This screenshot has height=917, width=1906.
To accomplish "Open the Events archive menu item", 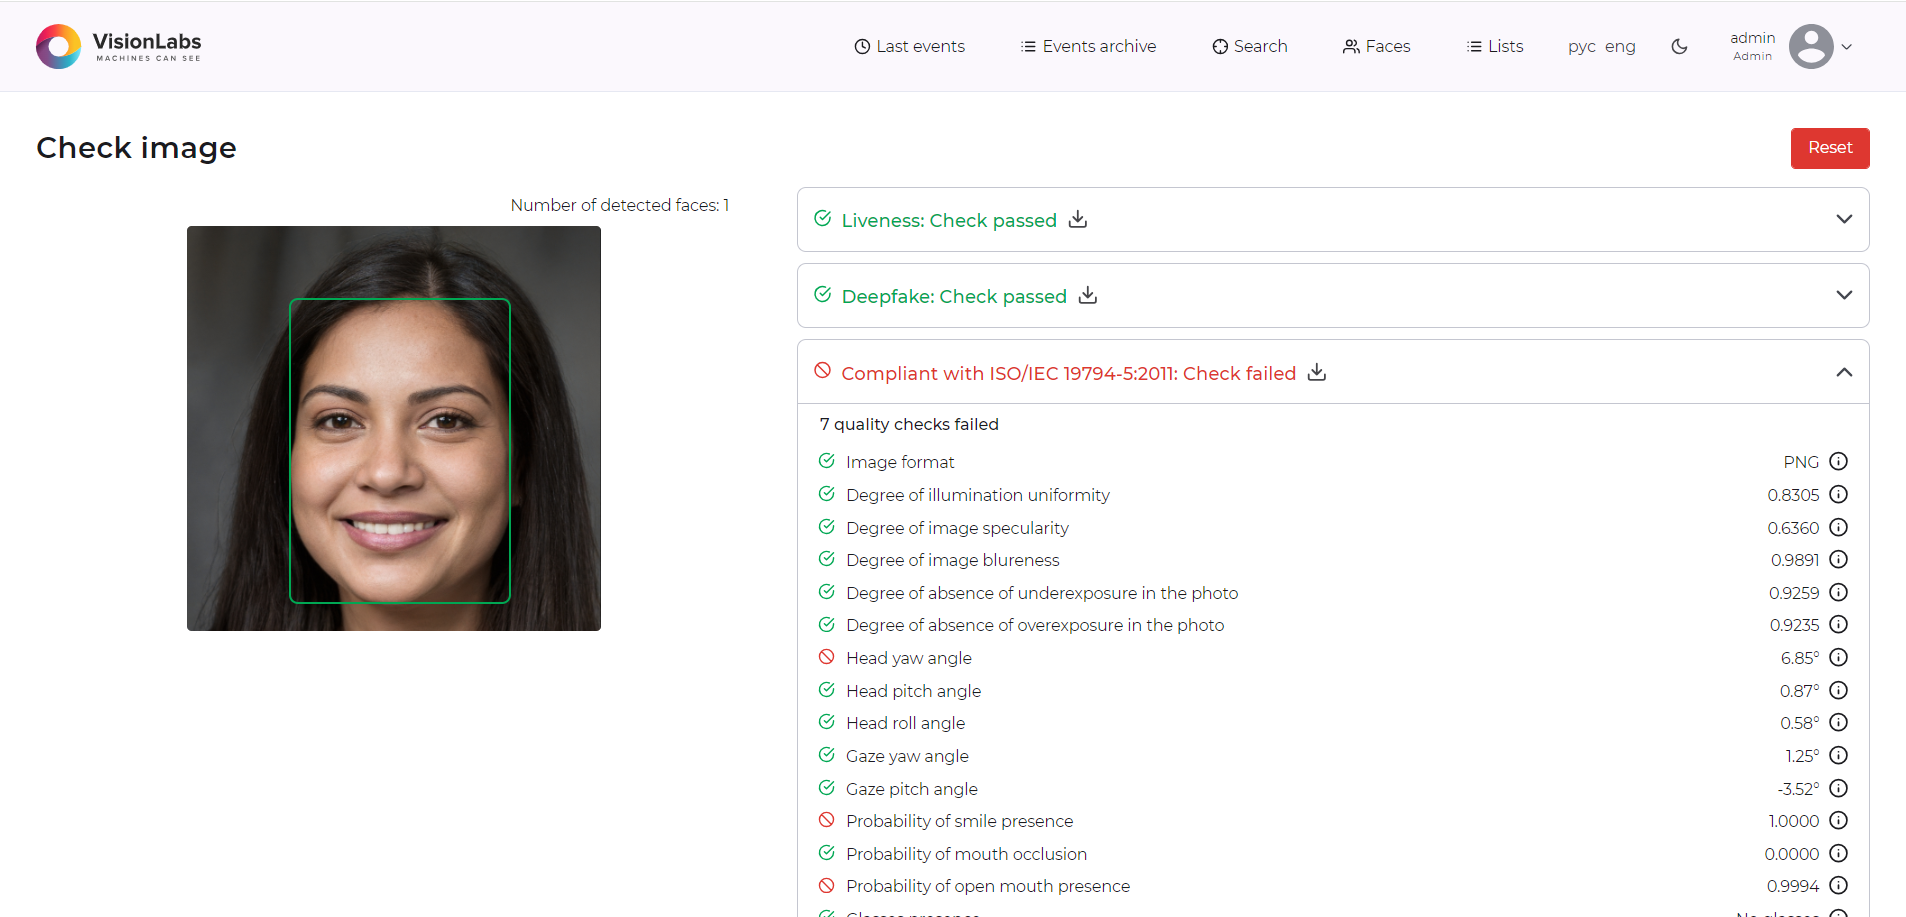I will click(x=1087, y=46).
